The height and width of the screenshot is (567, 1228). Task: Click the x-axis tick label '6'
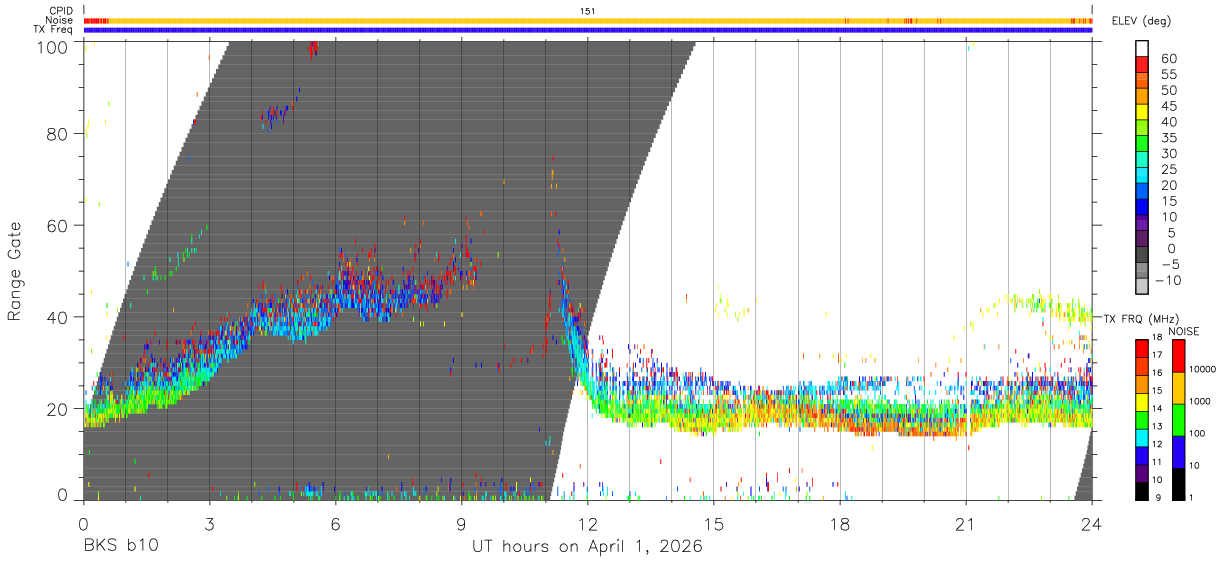[335, 522]
